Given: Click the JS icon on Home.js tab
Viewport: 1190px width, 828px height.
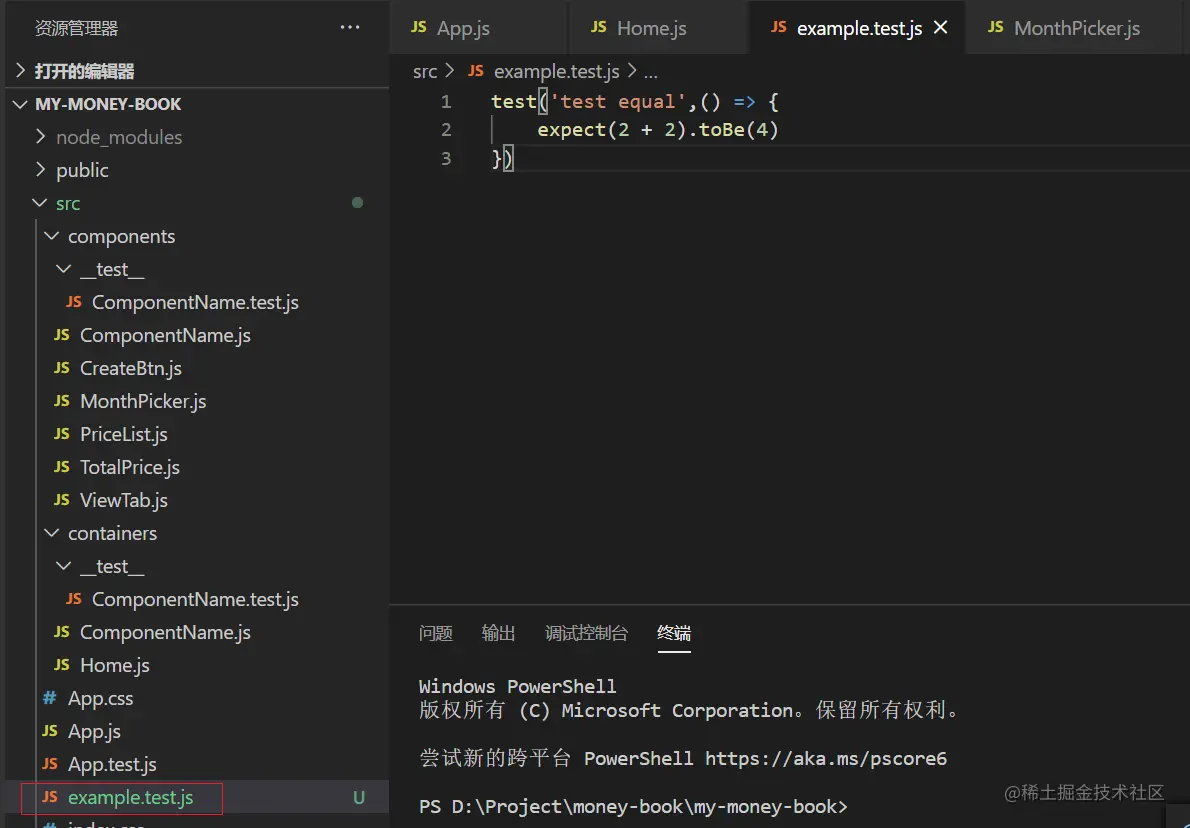Looking at the screenshot, I should point(599,27).
